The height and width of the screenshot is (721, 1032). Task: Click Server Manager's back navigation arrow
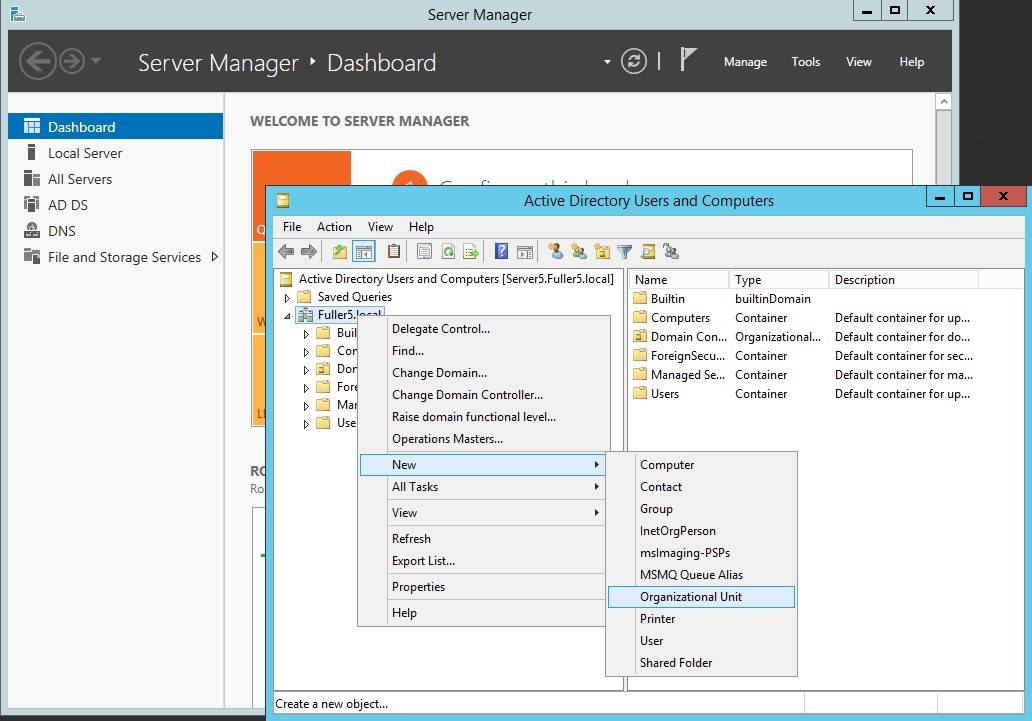coord(38,61)
